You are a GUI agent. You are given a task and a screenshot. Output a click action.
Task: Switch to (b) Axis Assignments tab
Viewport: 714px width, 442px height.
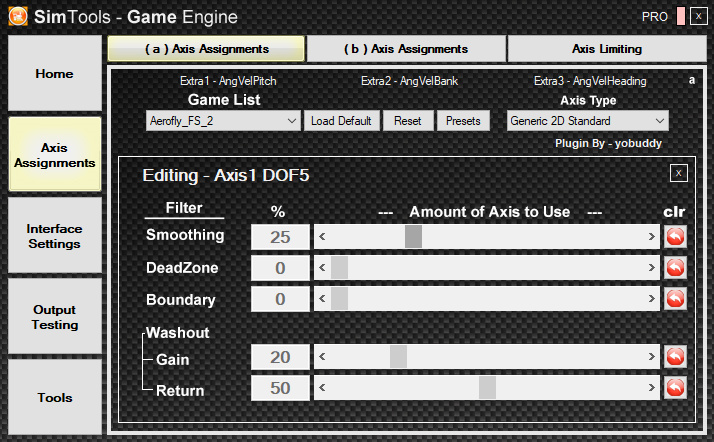pyautogui.click(x=406, y=49)
